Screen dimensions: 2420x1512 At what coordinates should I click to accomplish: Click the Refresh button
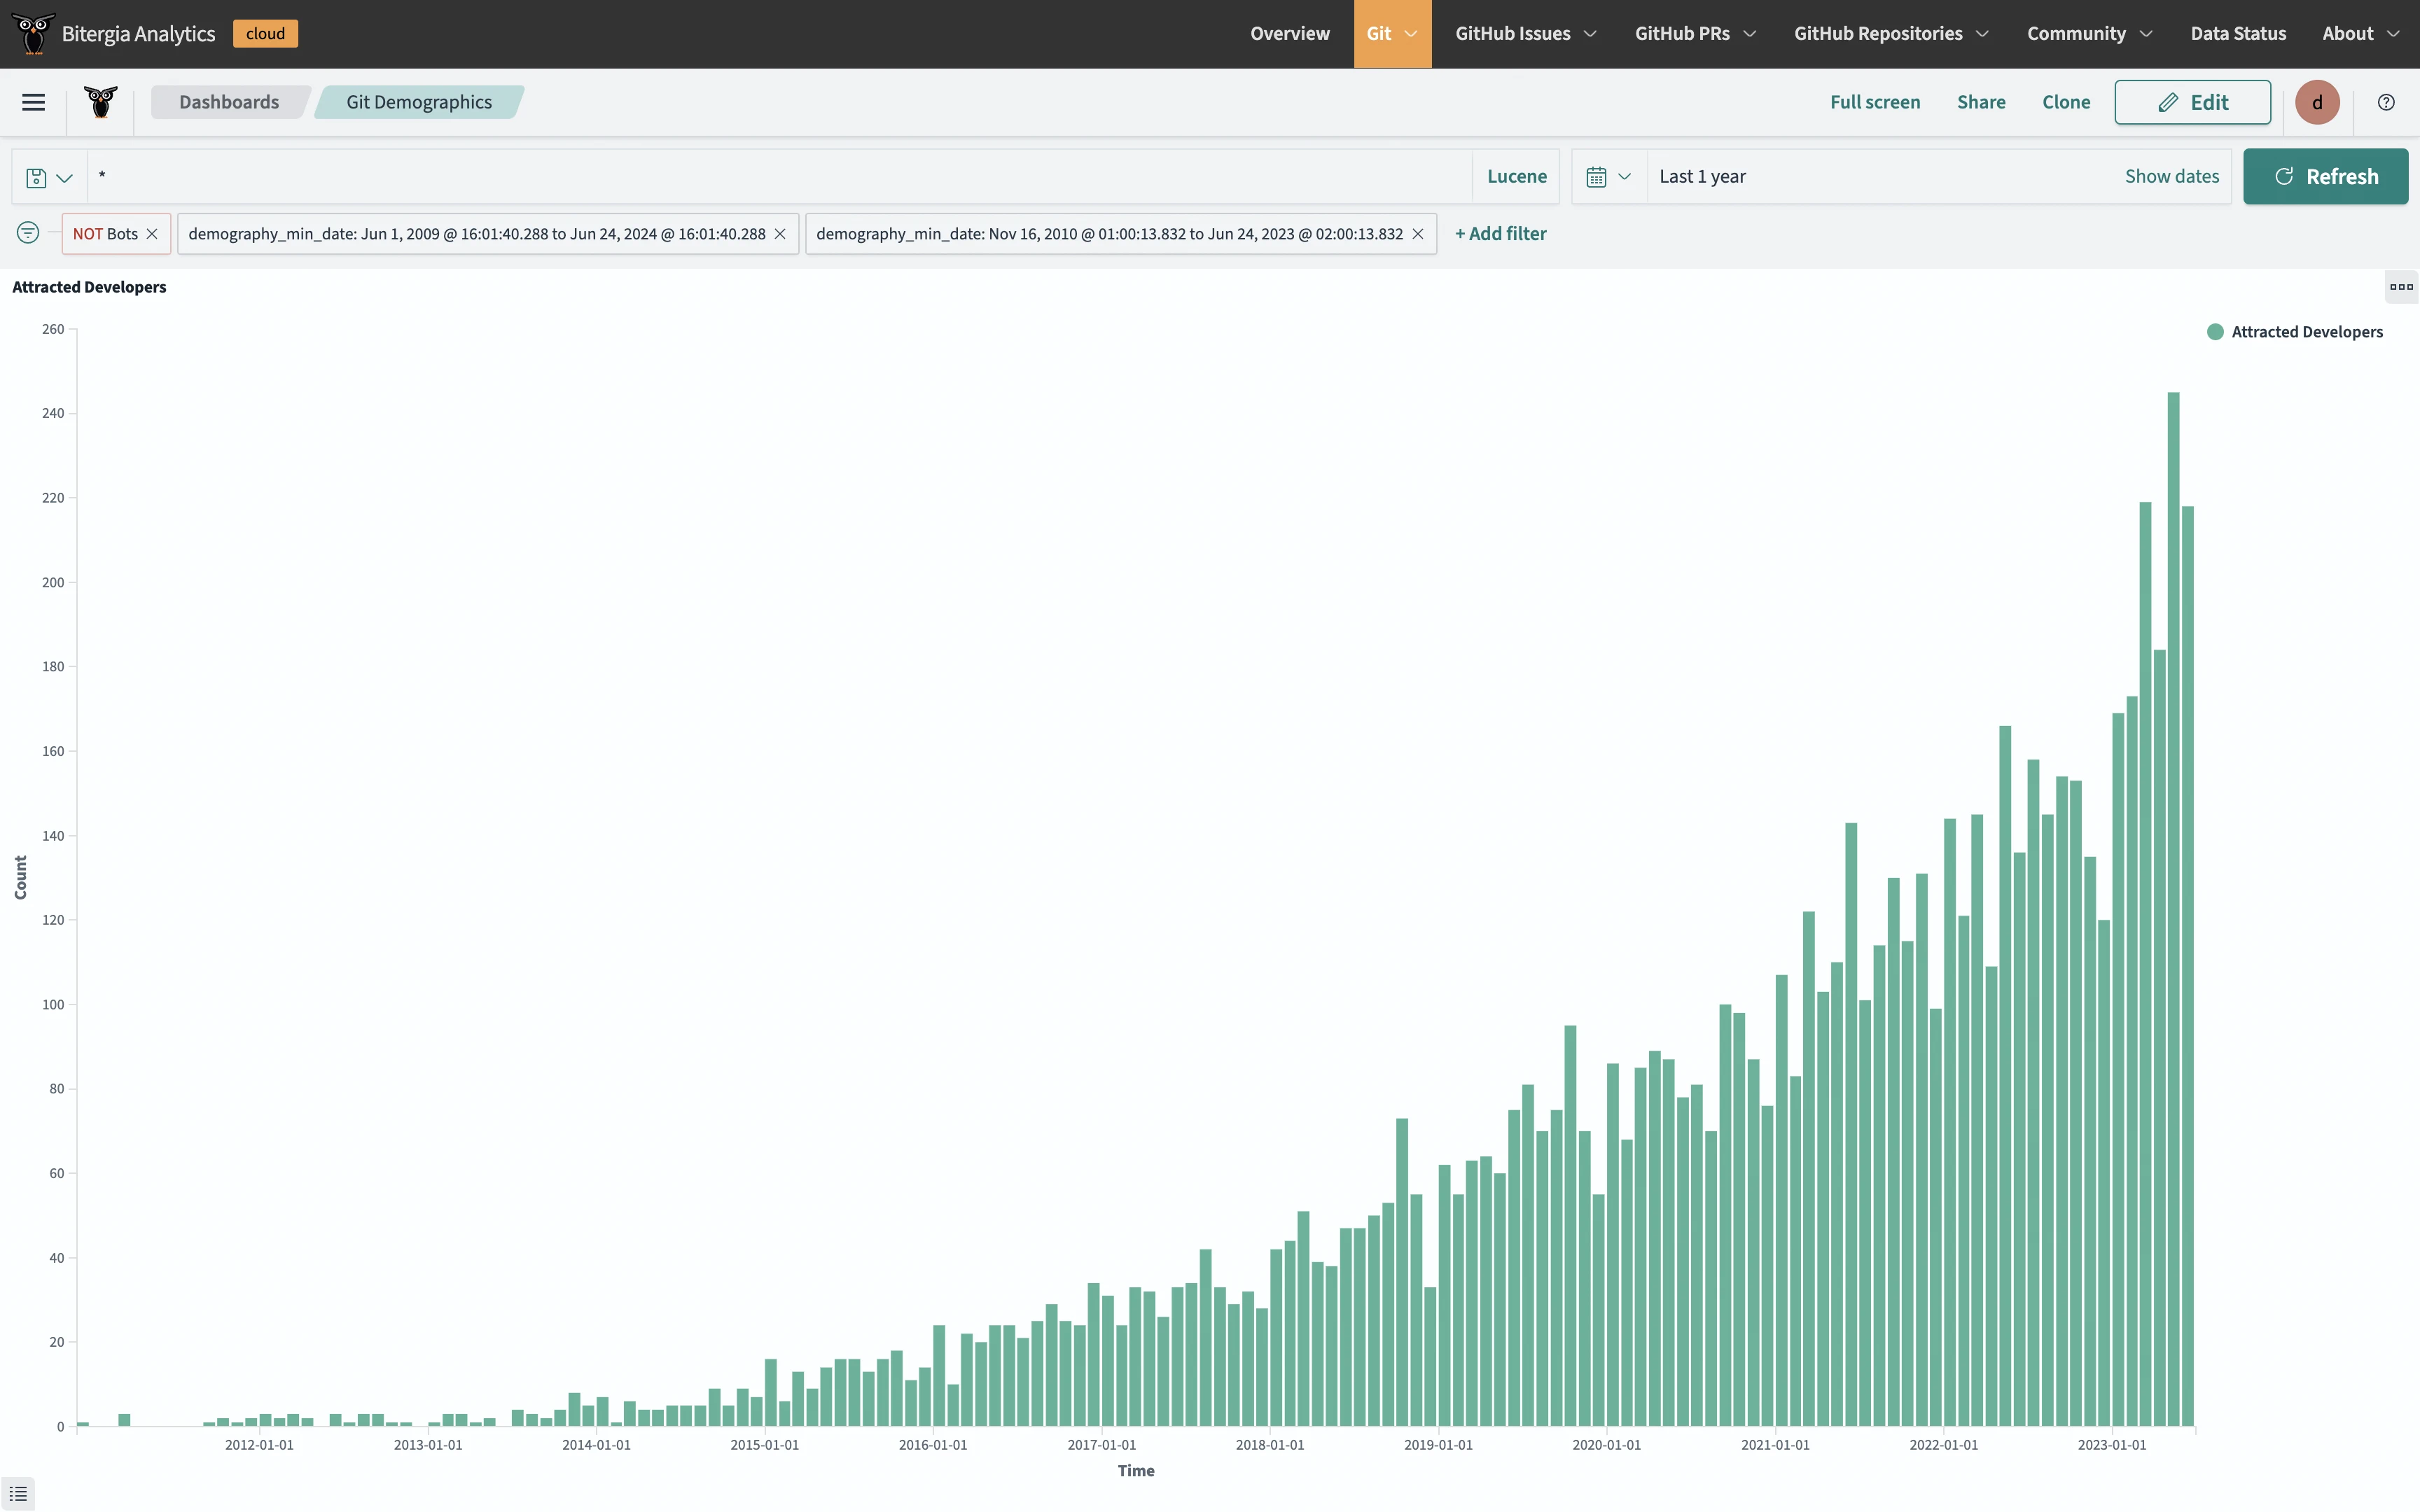pyautogui.click(x=2326, y=176)
